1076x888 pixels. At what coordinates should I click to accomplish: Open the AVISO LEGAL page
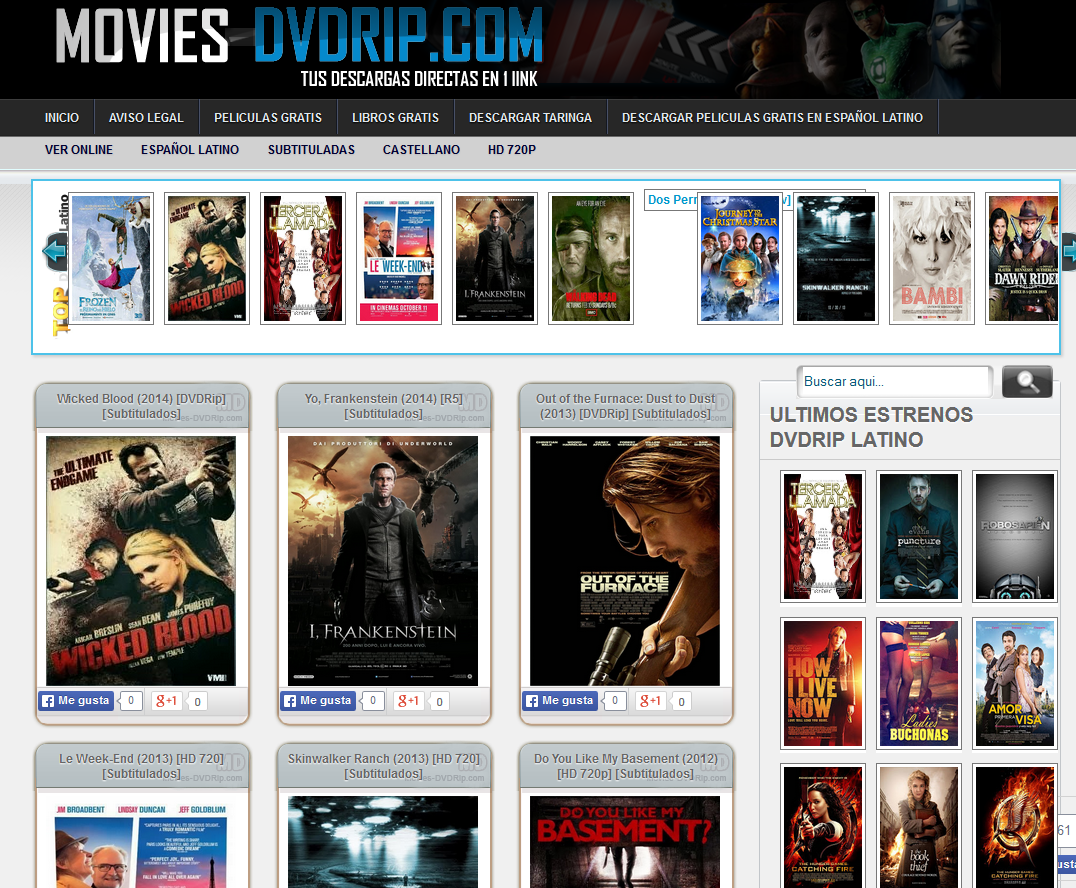[146, 117]
